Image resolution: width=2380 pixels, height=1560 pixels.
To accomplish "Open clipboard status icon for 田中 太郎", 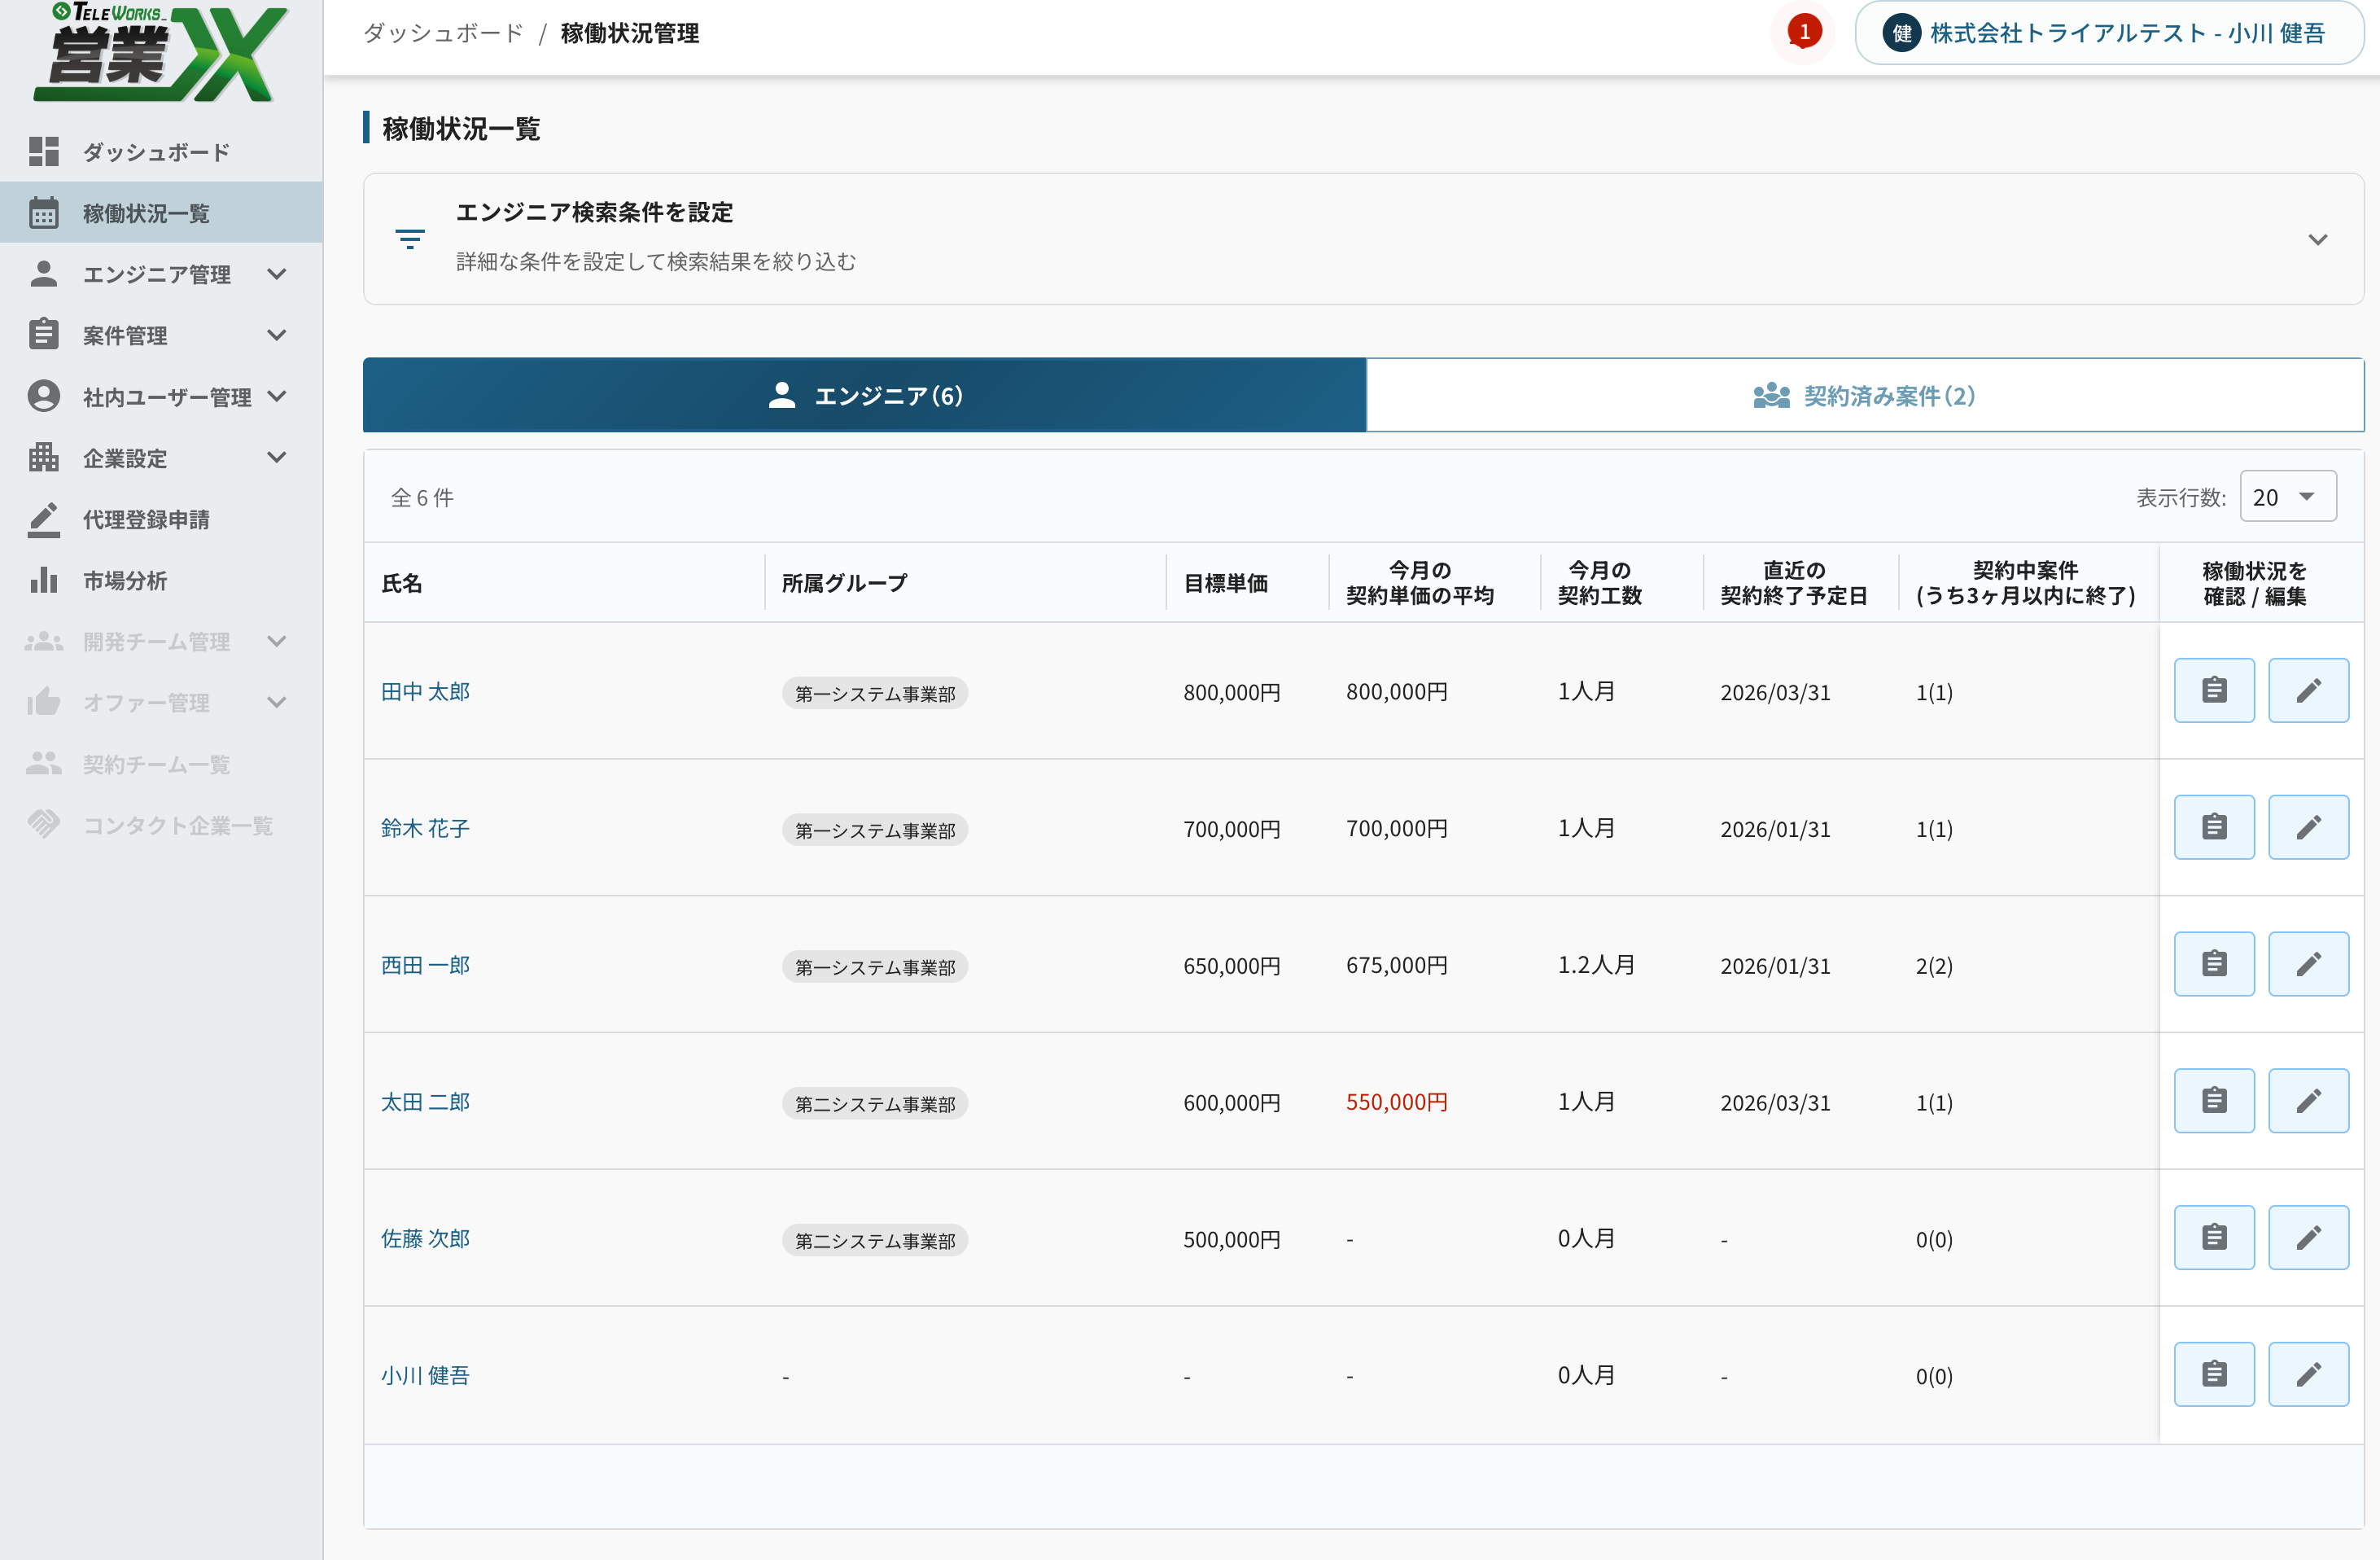I will point(2213,690).
